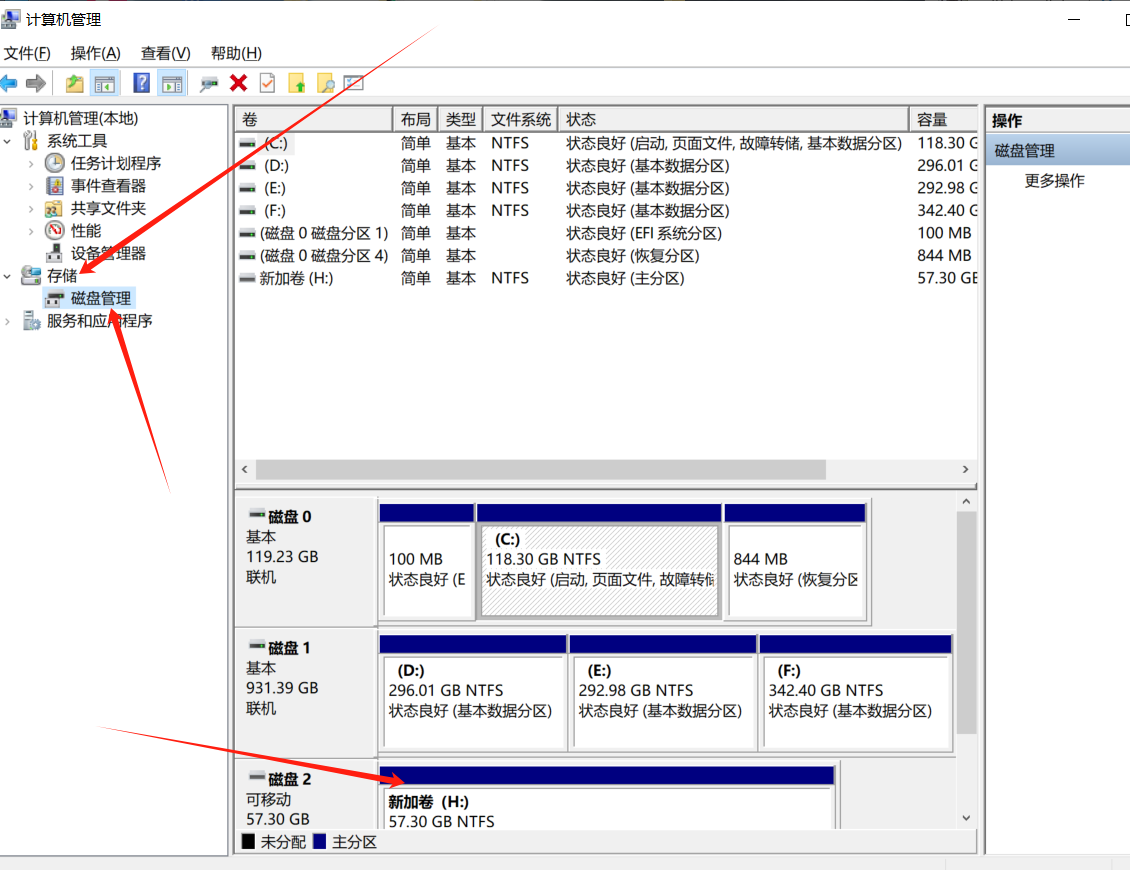Click the checklist settings toolbar icon

point(354,83)
